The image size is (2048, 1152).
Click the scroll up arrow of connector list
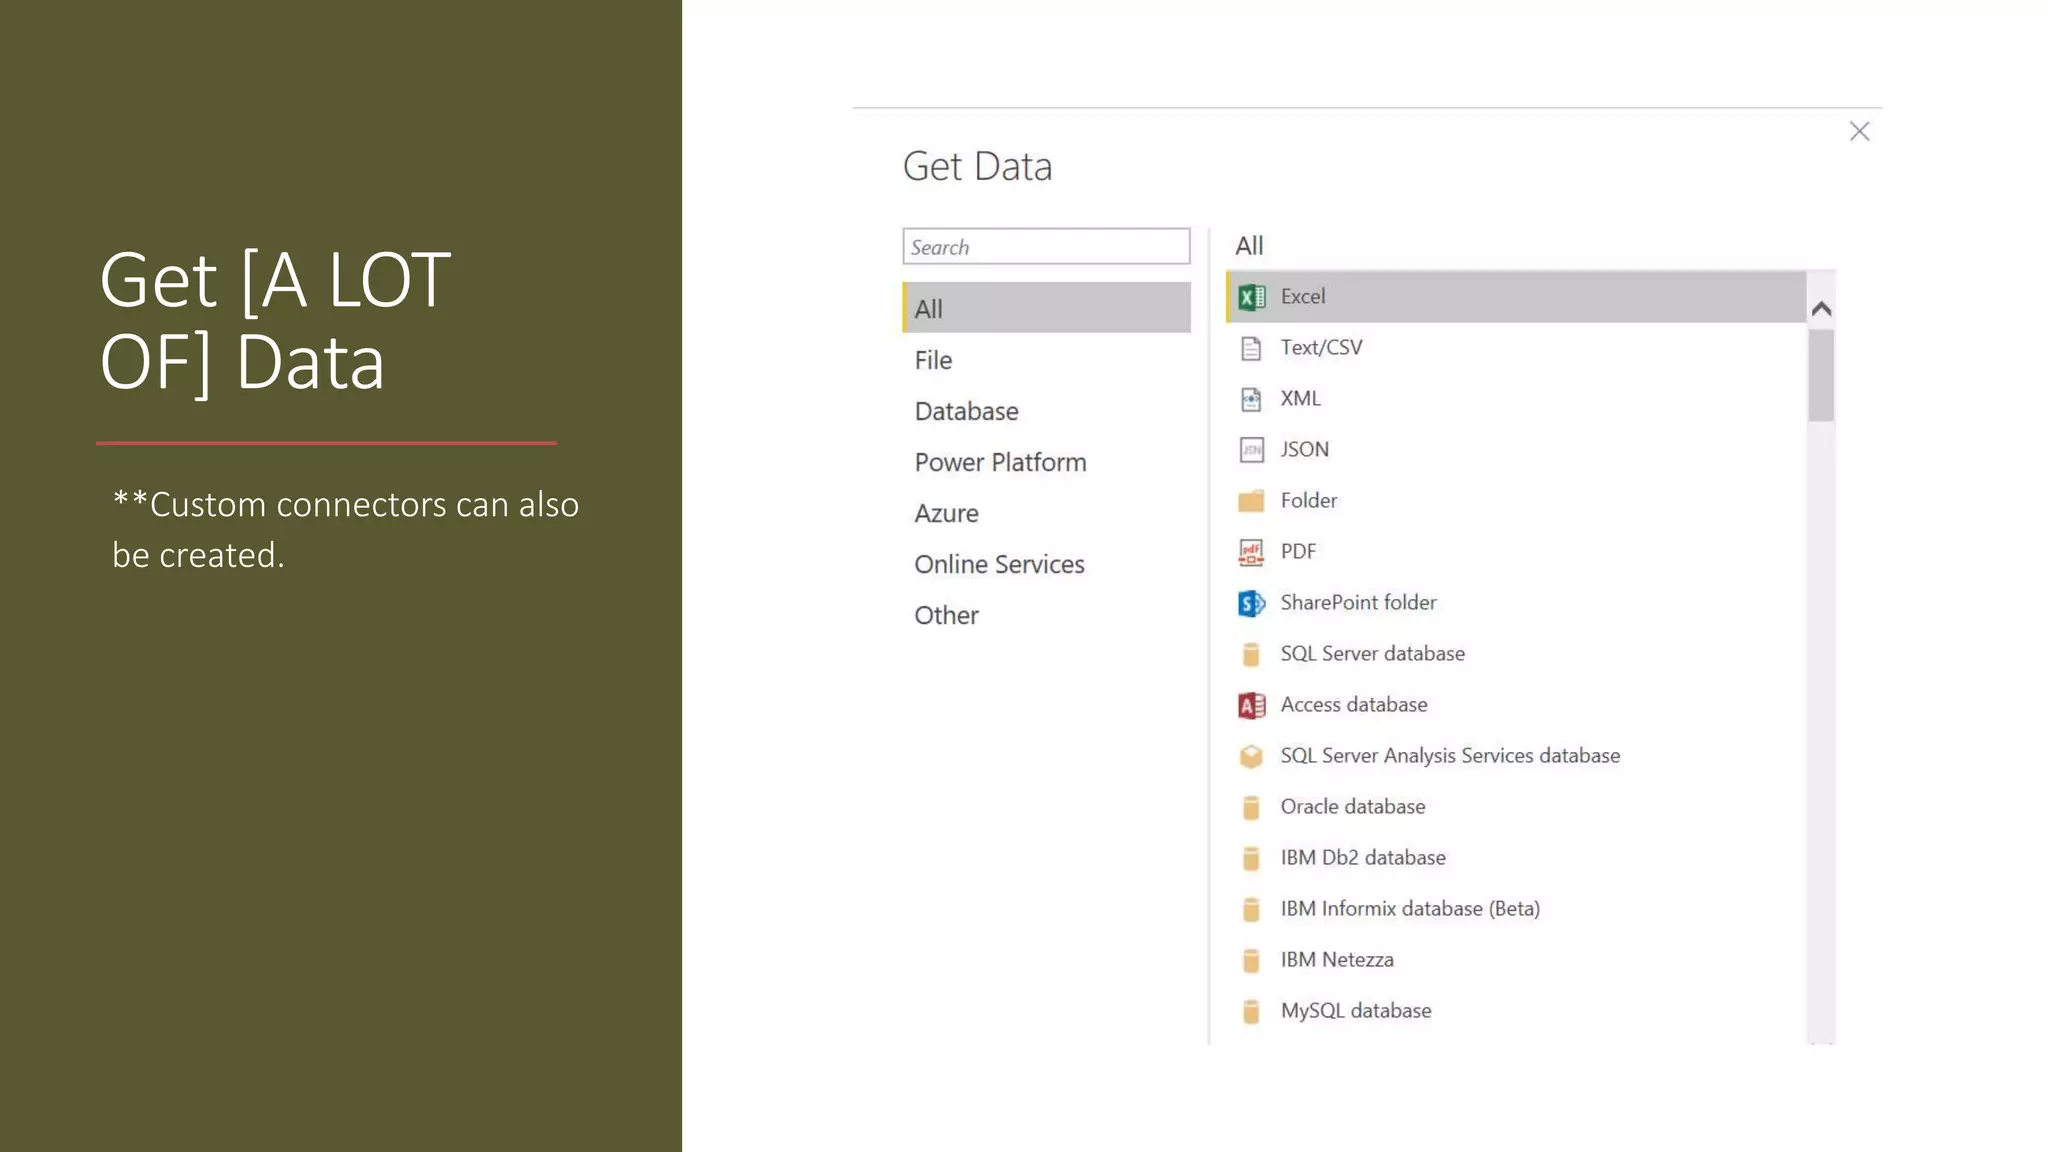(1821, 309)
